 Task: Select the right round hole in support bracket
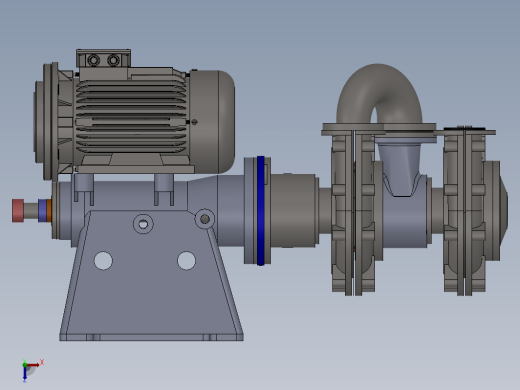(186, 261)
